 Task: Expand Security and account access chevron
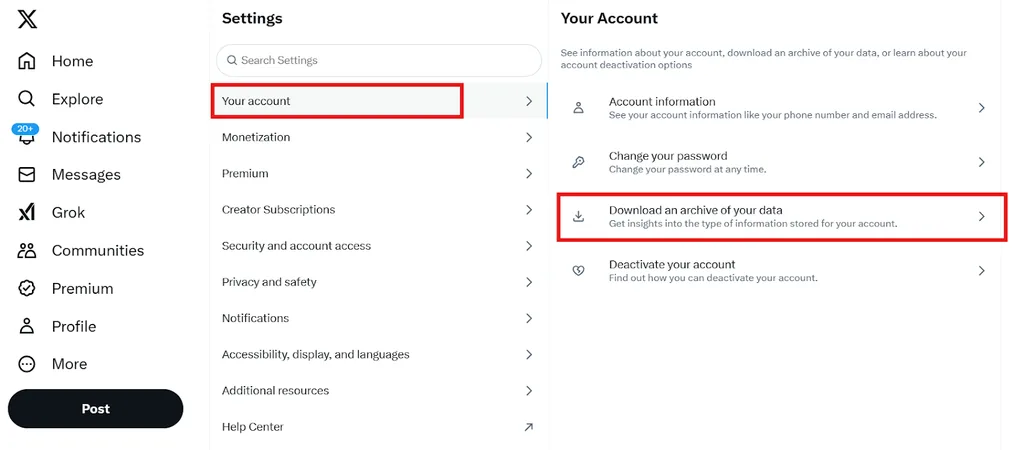pos(529,246)
